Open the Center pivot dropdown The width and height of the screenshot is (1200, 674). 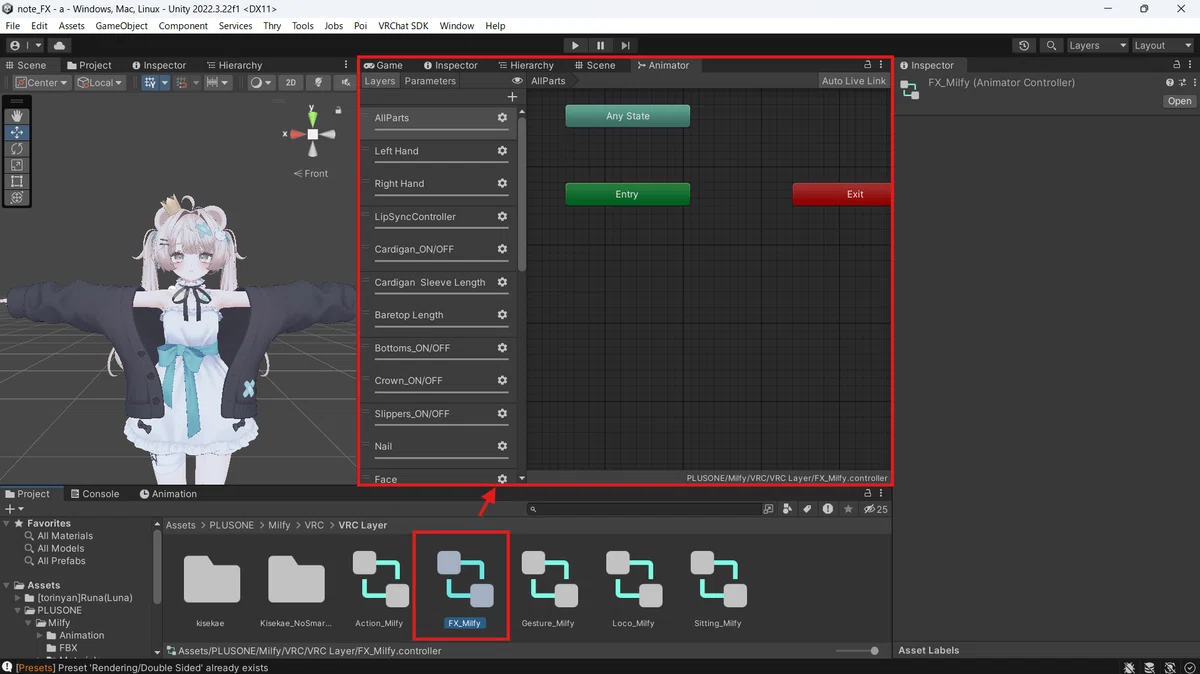click(44, 83)
